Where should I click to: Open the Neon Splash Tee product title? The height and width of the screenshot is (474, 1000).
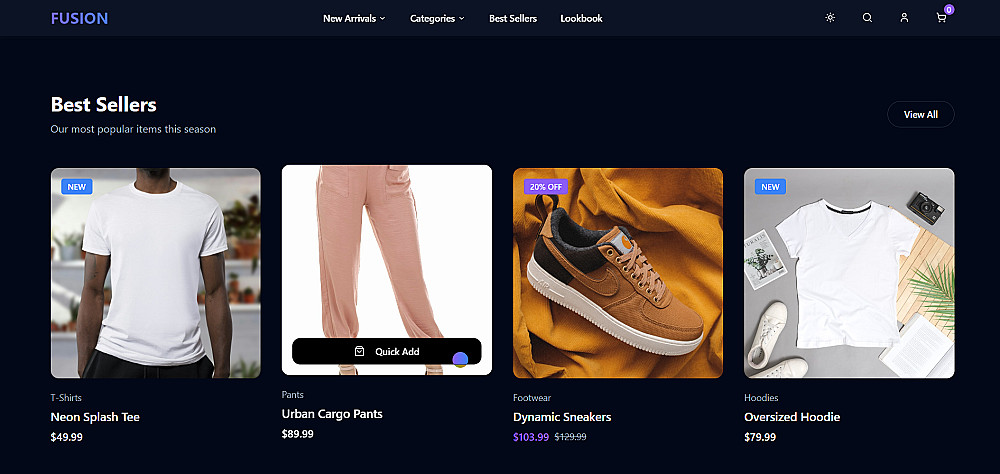[x=95, y=417]
